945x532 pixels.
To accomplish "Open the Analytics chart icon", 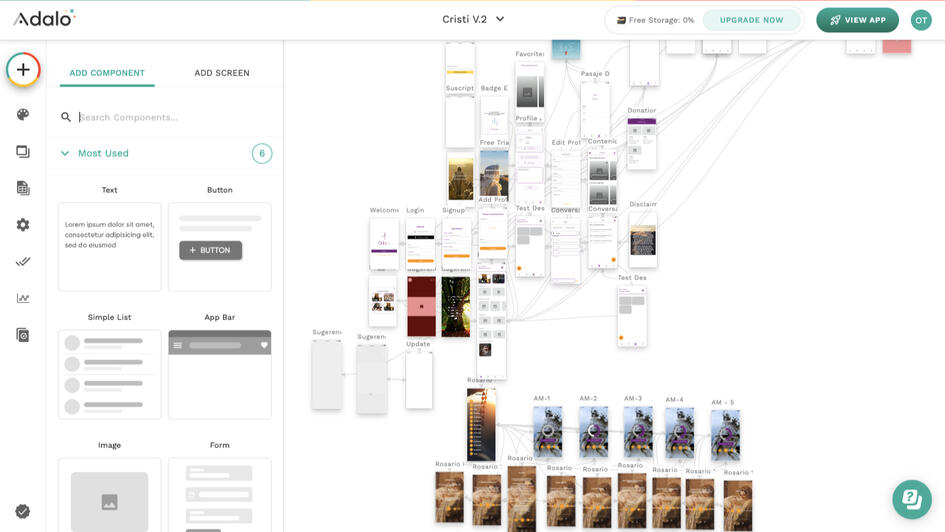I will (x=23, y=298).
